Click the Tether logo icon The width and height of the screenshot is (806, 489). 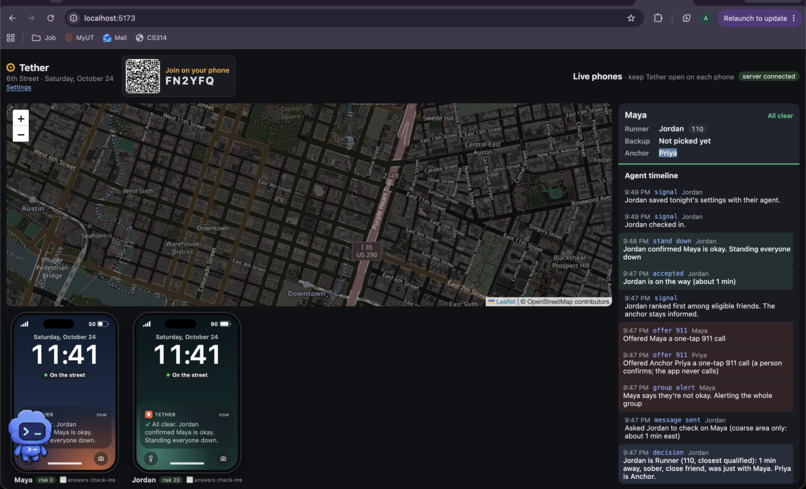click(x=10, y=67)
